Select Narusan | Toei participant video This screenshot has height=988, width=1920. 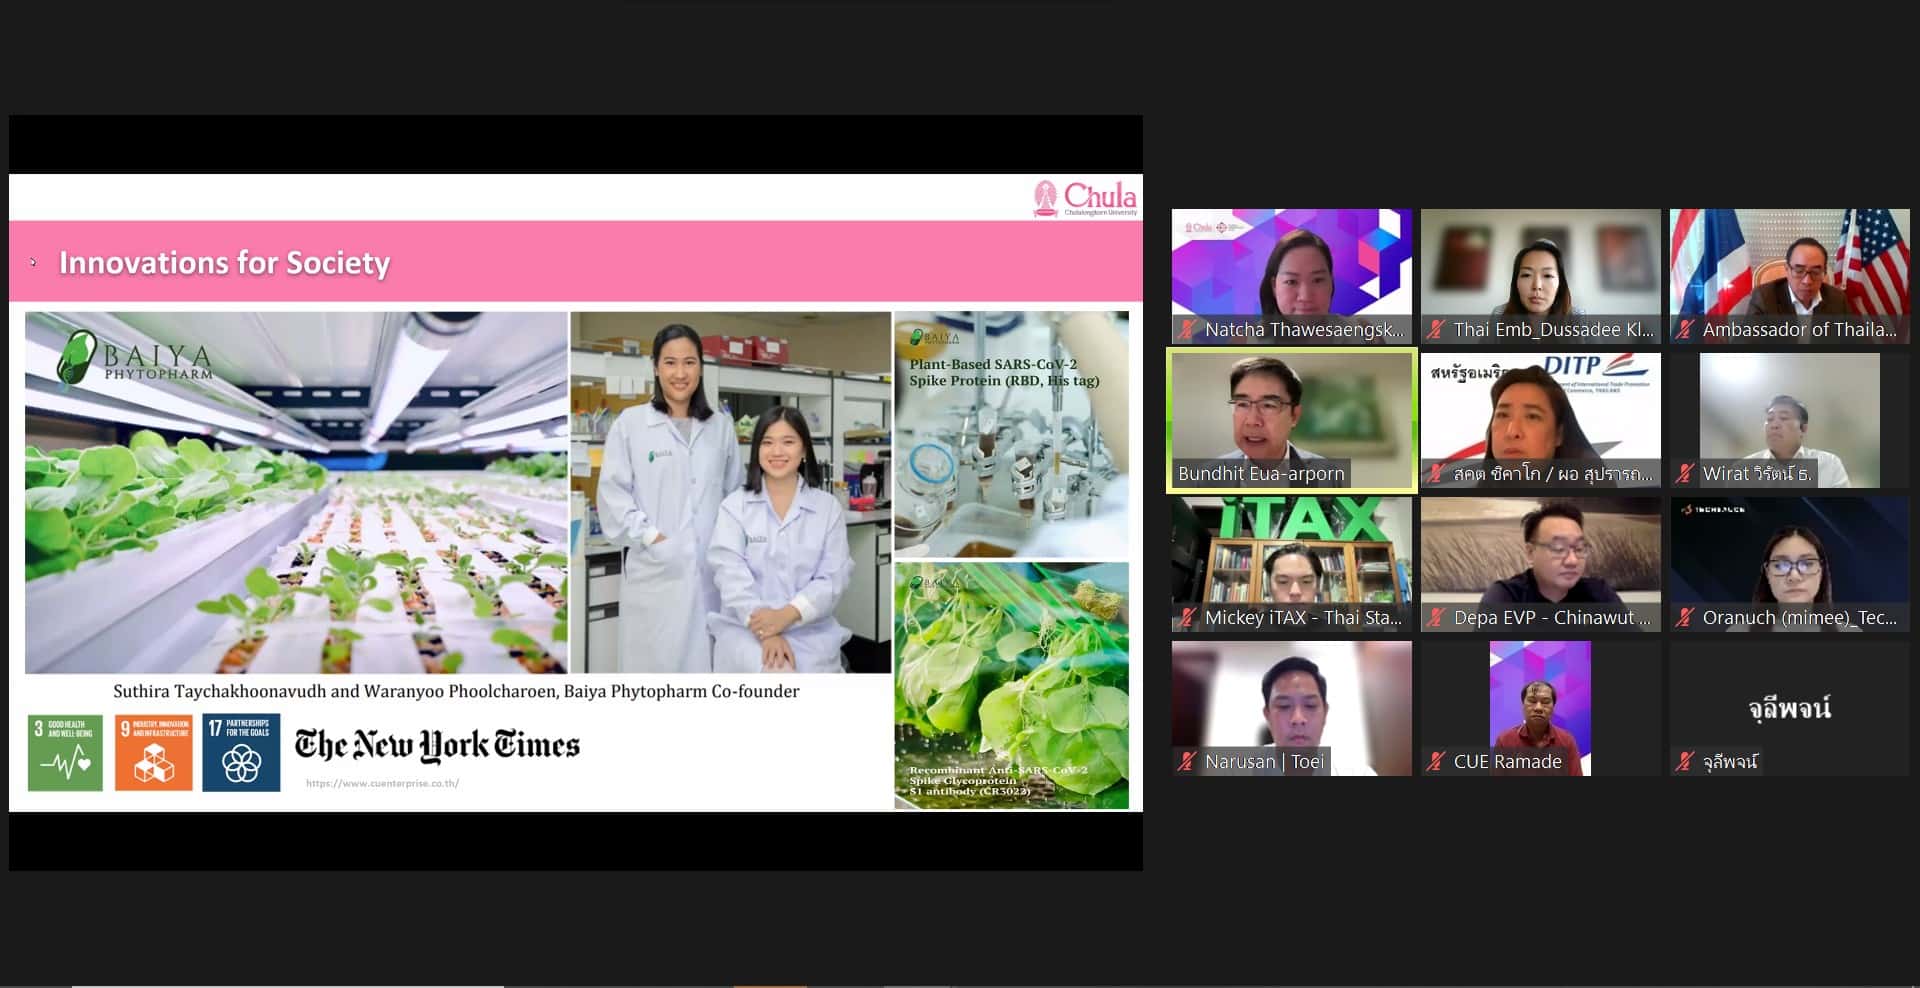click(1291, 708)
